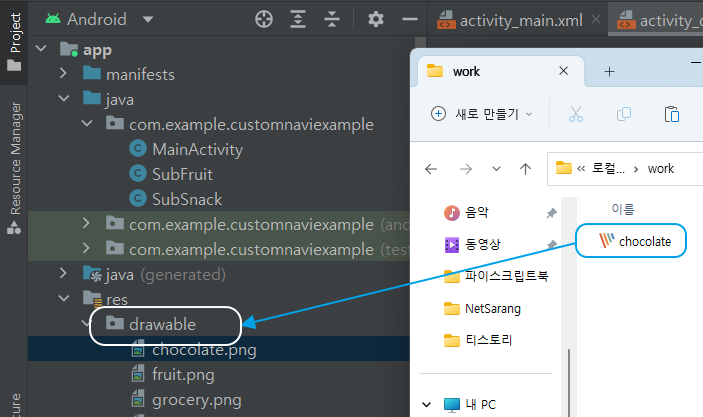This screenshot has height=417, width=703.
Task: Click the fruit.png image file icon
Action: (138, 374)
